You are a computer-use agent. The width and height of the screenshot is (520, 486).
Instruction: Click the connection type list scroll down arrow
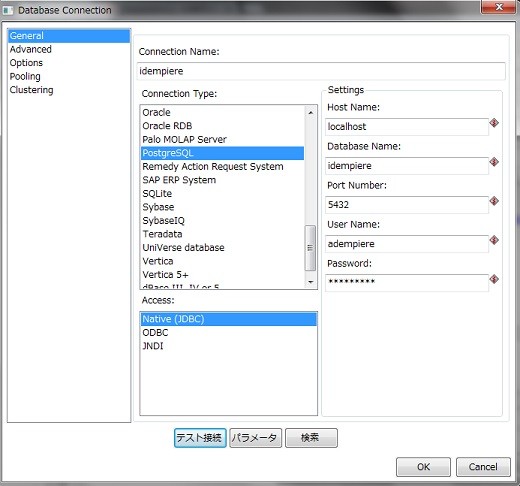click(x=310, y=282)
